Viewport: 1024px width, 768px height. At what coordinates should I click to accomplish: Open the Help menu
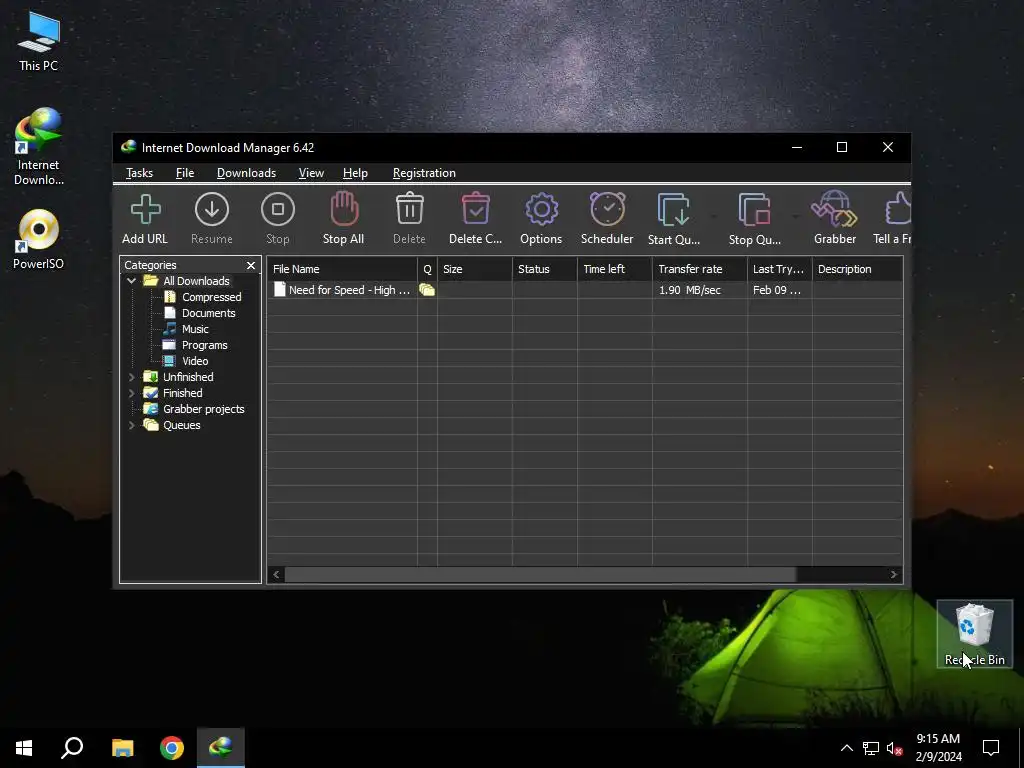(355, 173)
